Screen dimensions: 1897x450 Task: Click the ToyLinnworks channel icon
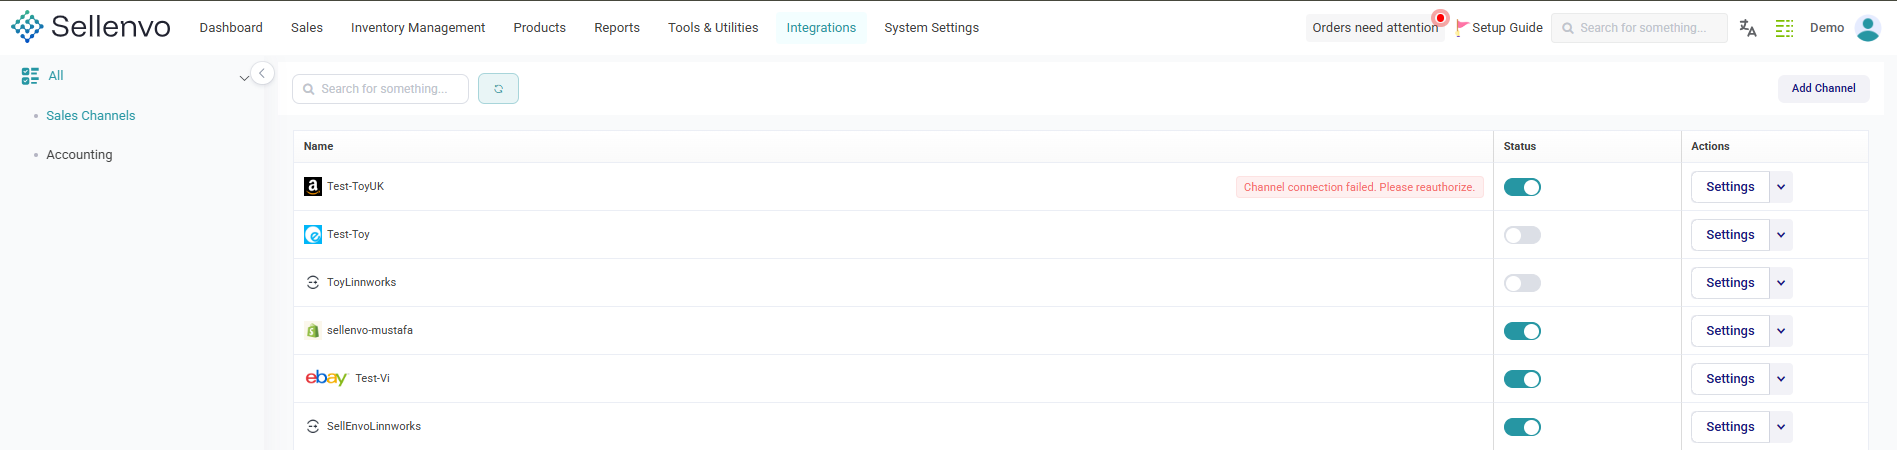coord(313,283)
